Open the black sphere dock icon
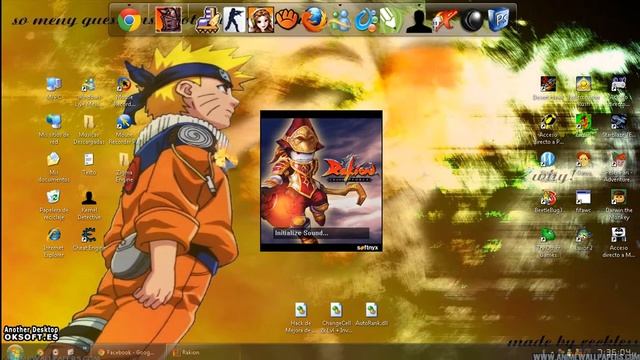 pos(472,20)
